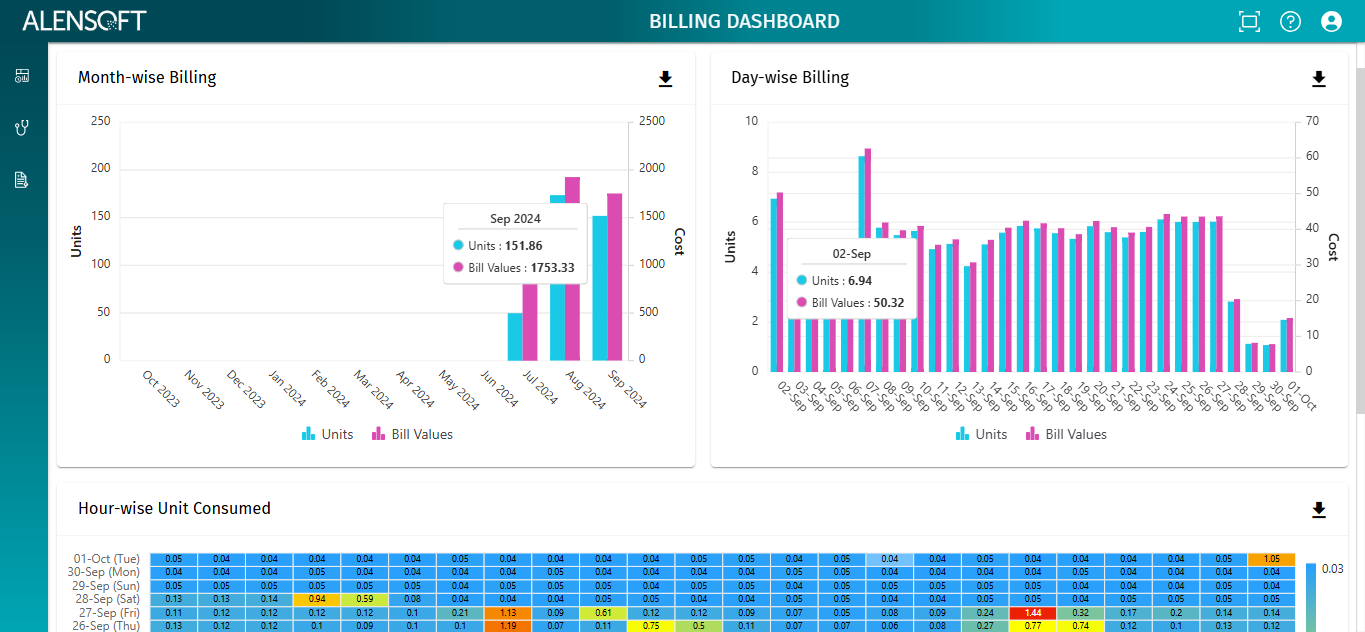Open the meter dashboard from the sidebar
The width and height of the screenshot is (1365, 632).
pos(23,74)
